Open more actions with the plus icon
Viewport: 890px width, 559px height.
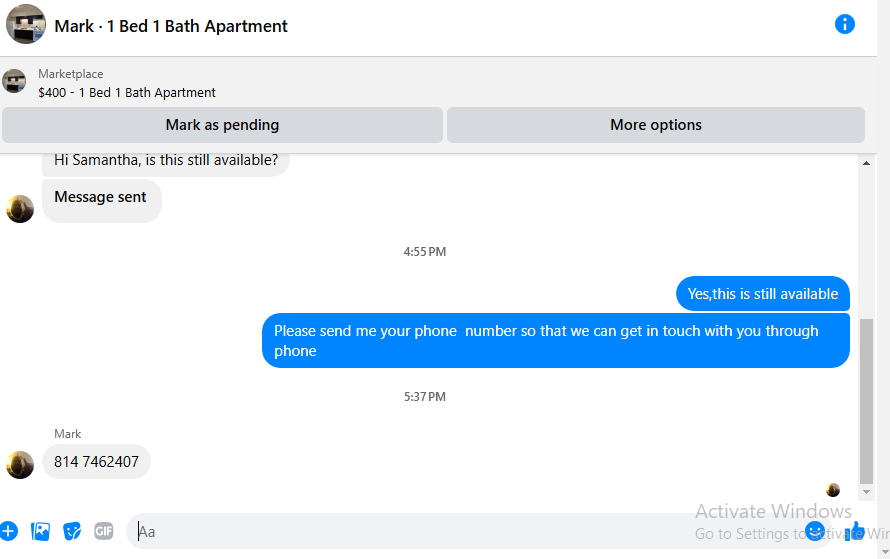tap(9, 531)
